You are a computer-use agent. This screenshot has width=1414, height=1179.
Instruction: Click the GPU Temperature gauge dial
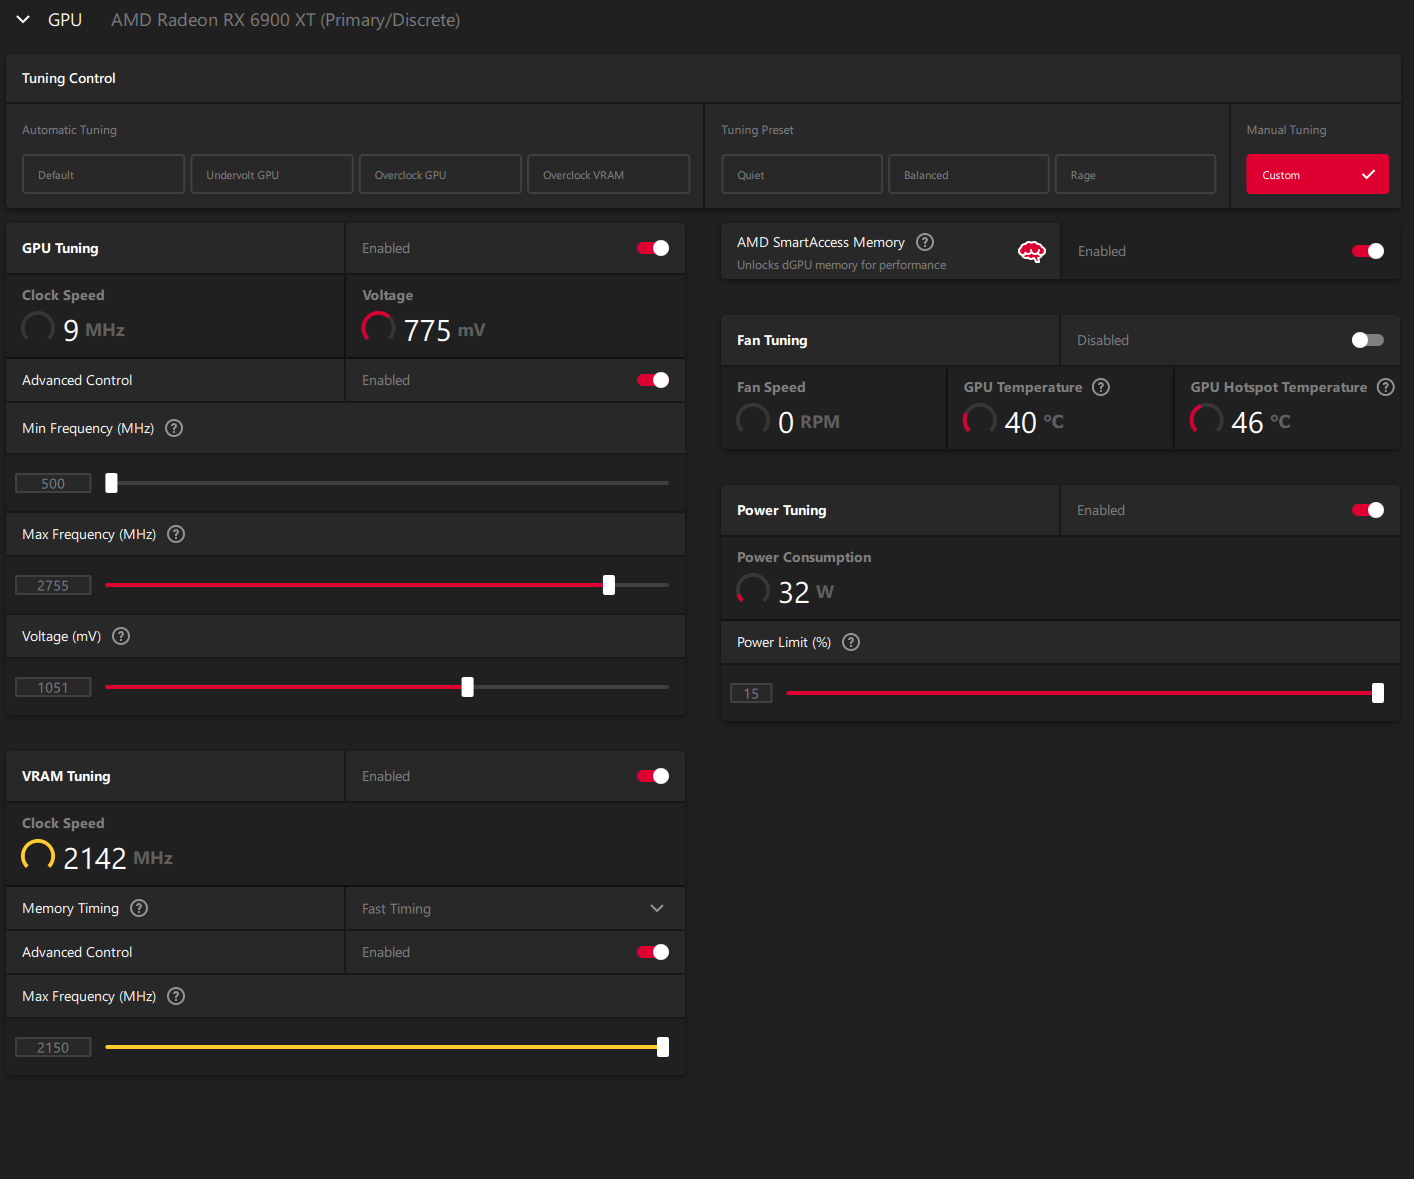pyautogui.click(x=980, y=419)
